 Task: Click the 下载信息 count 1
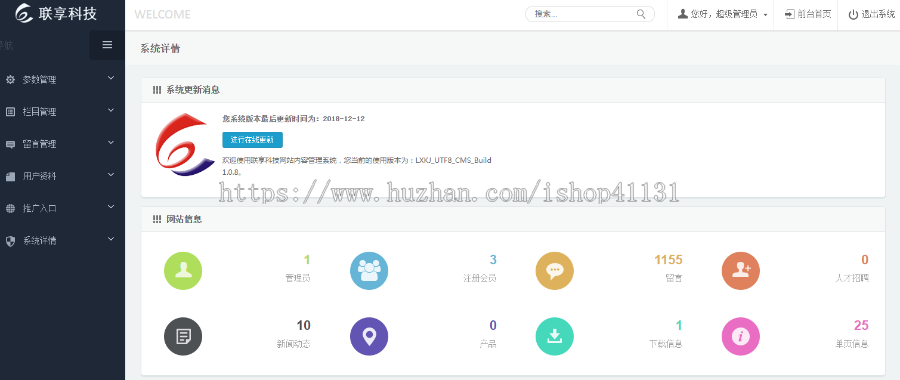point(678,325)
